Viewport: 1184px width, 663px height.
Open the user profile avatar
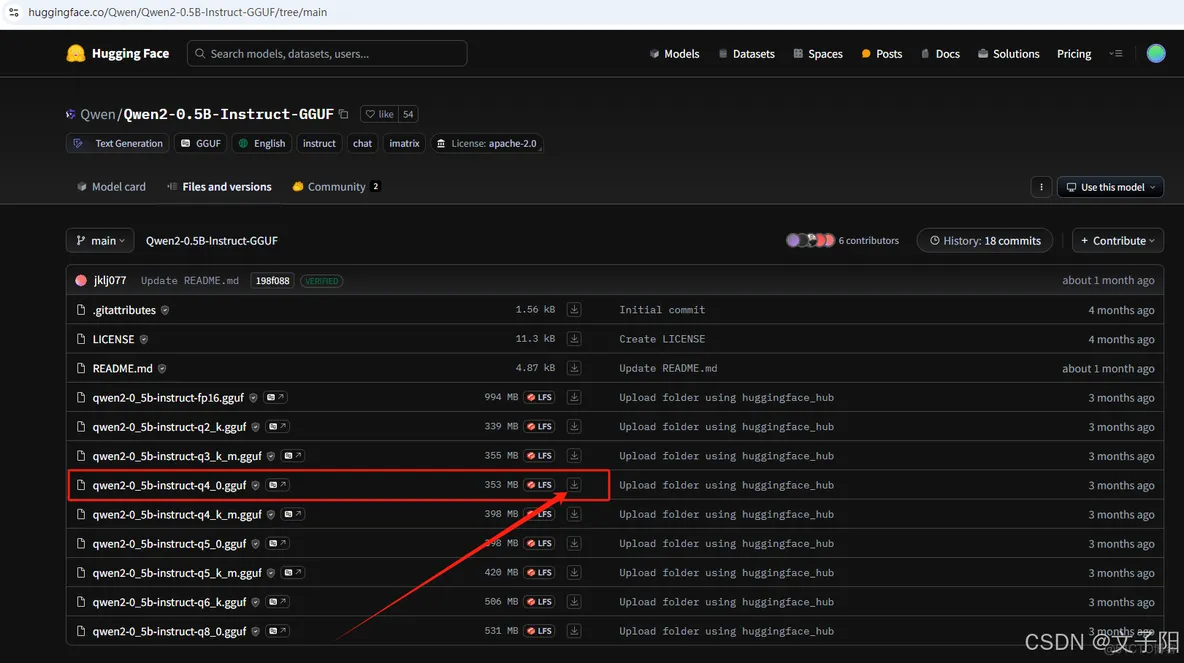[x=1156, y=54]
